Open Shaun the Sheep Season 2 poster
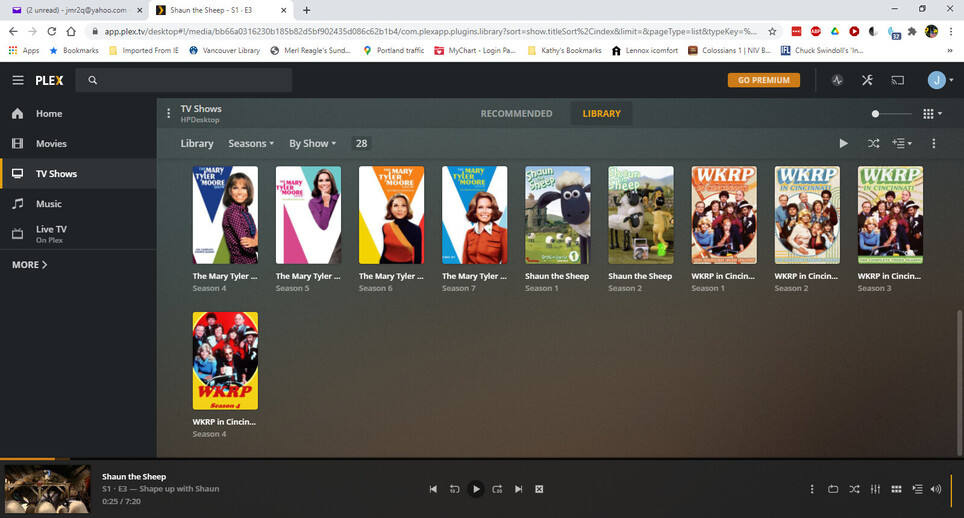This screenshot has height=518, width=964. click(641, 215)
